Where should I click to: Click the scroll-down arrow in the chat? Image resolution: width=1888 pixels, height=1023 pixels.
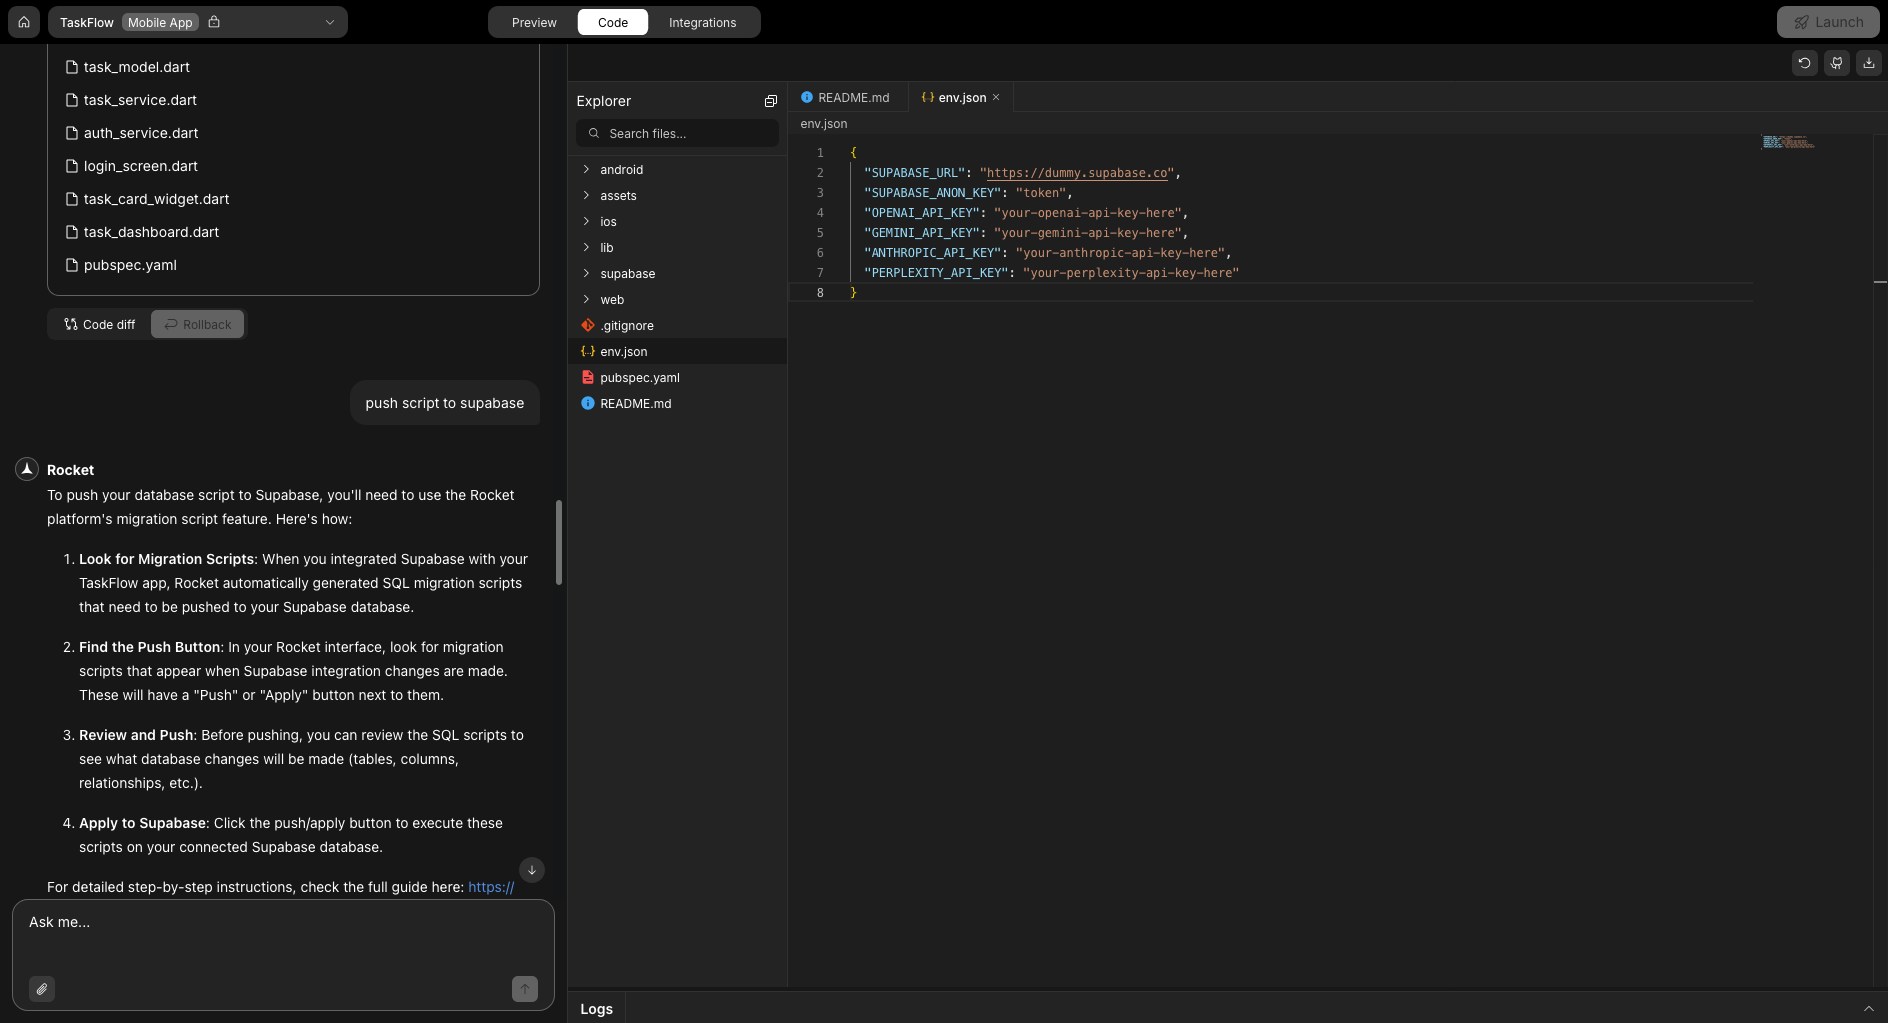(531, 870)
